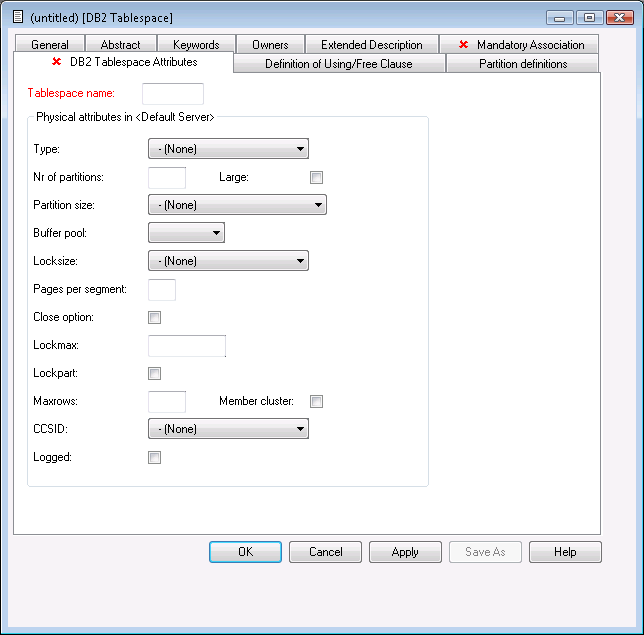644x635 pixels.
Task: Confirm with the OK button
Action: (x=246, y=552)
